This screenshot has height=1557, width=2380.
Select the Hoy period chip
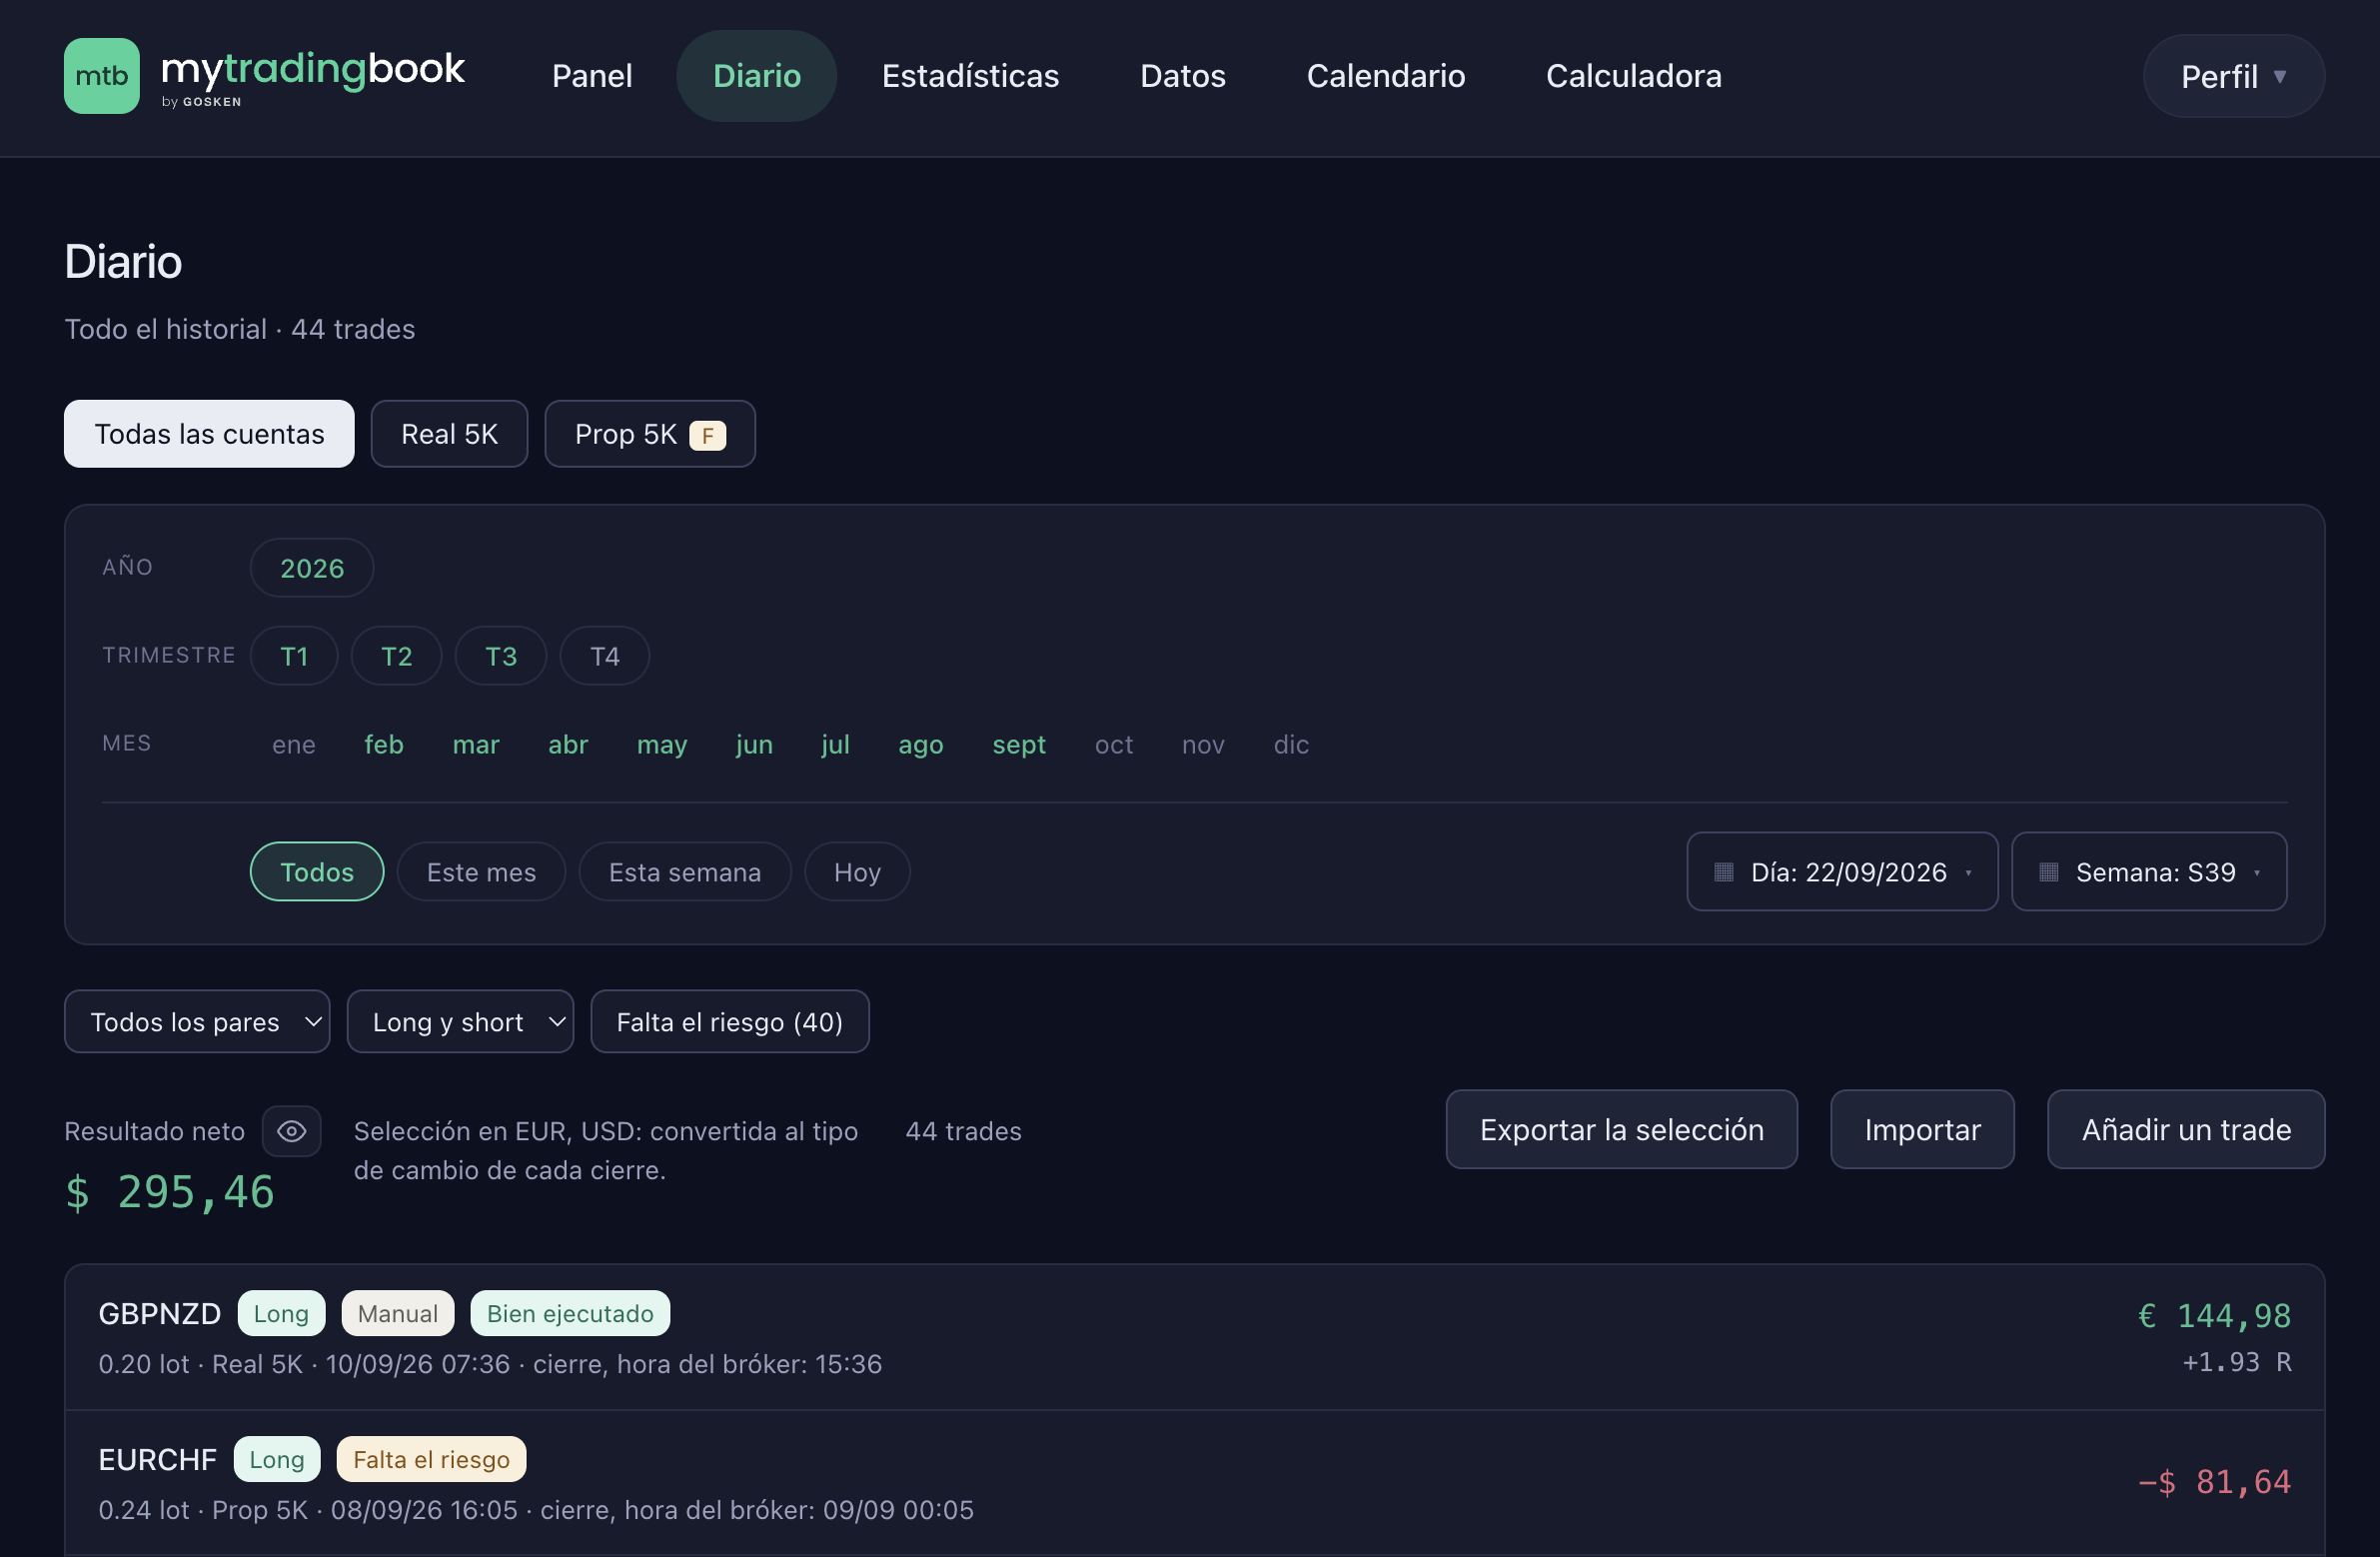click(857, 872)
